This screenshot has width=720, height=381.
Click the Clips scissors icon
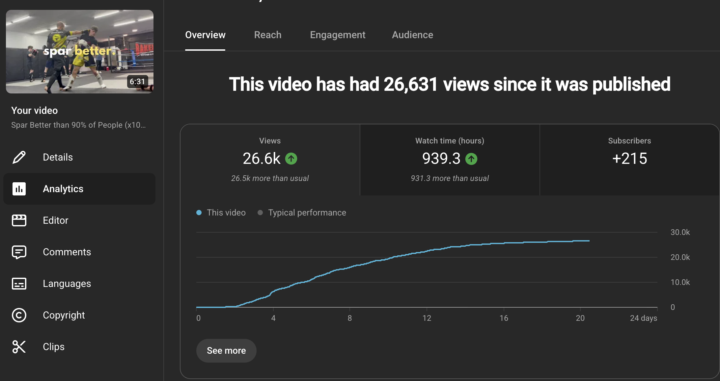click(19, 347)
